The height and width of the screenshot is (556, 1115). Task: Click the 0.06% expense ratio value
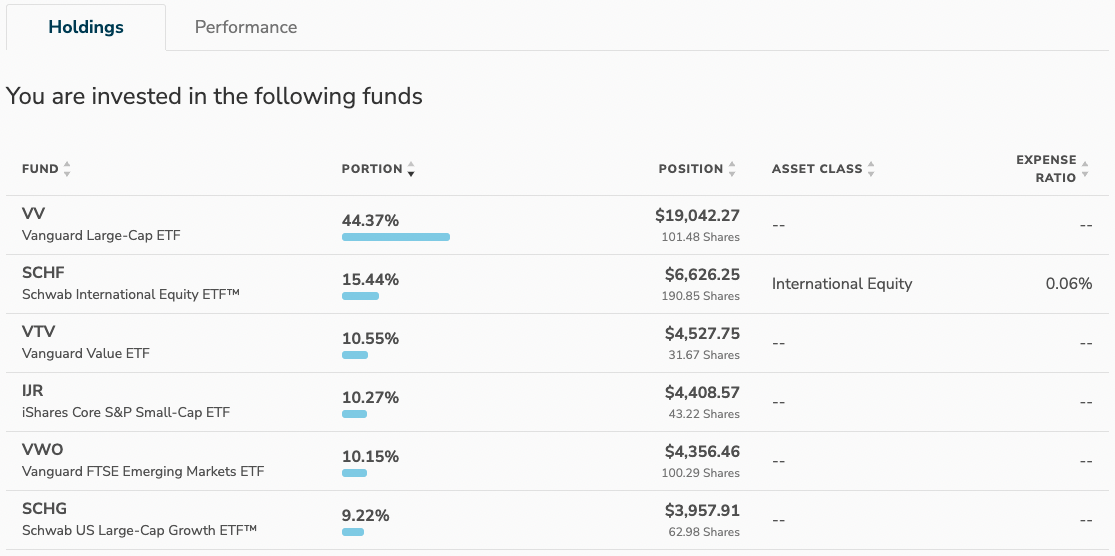click(1069, 284)
